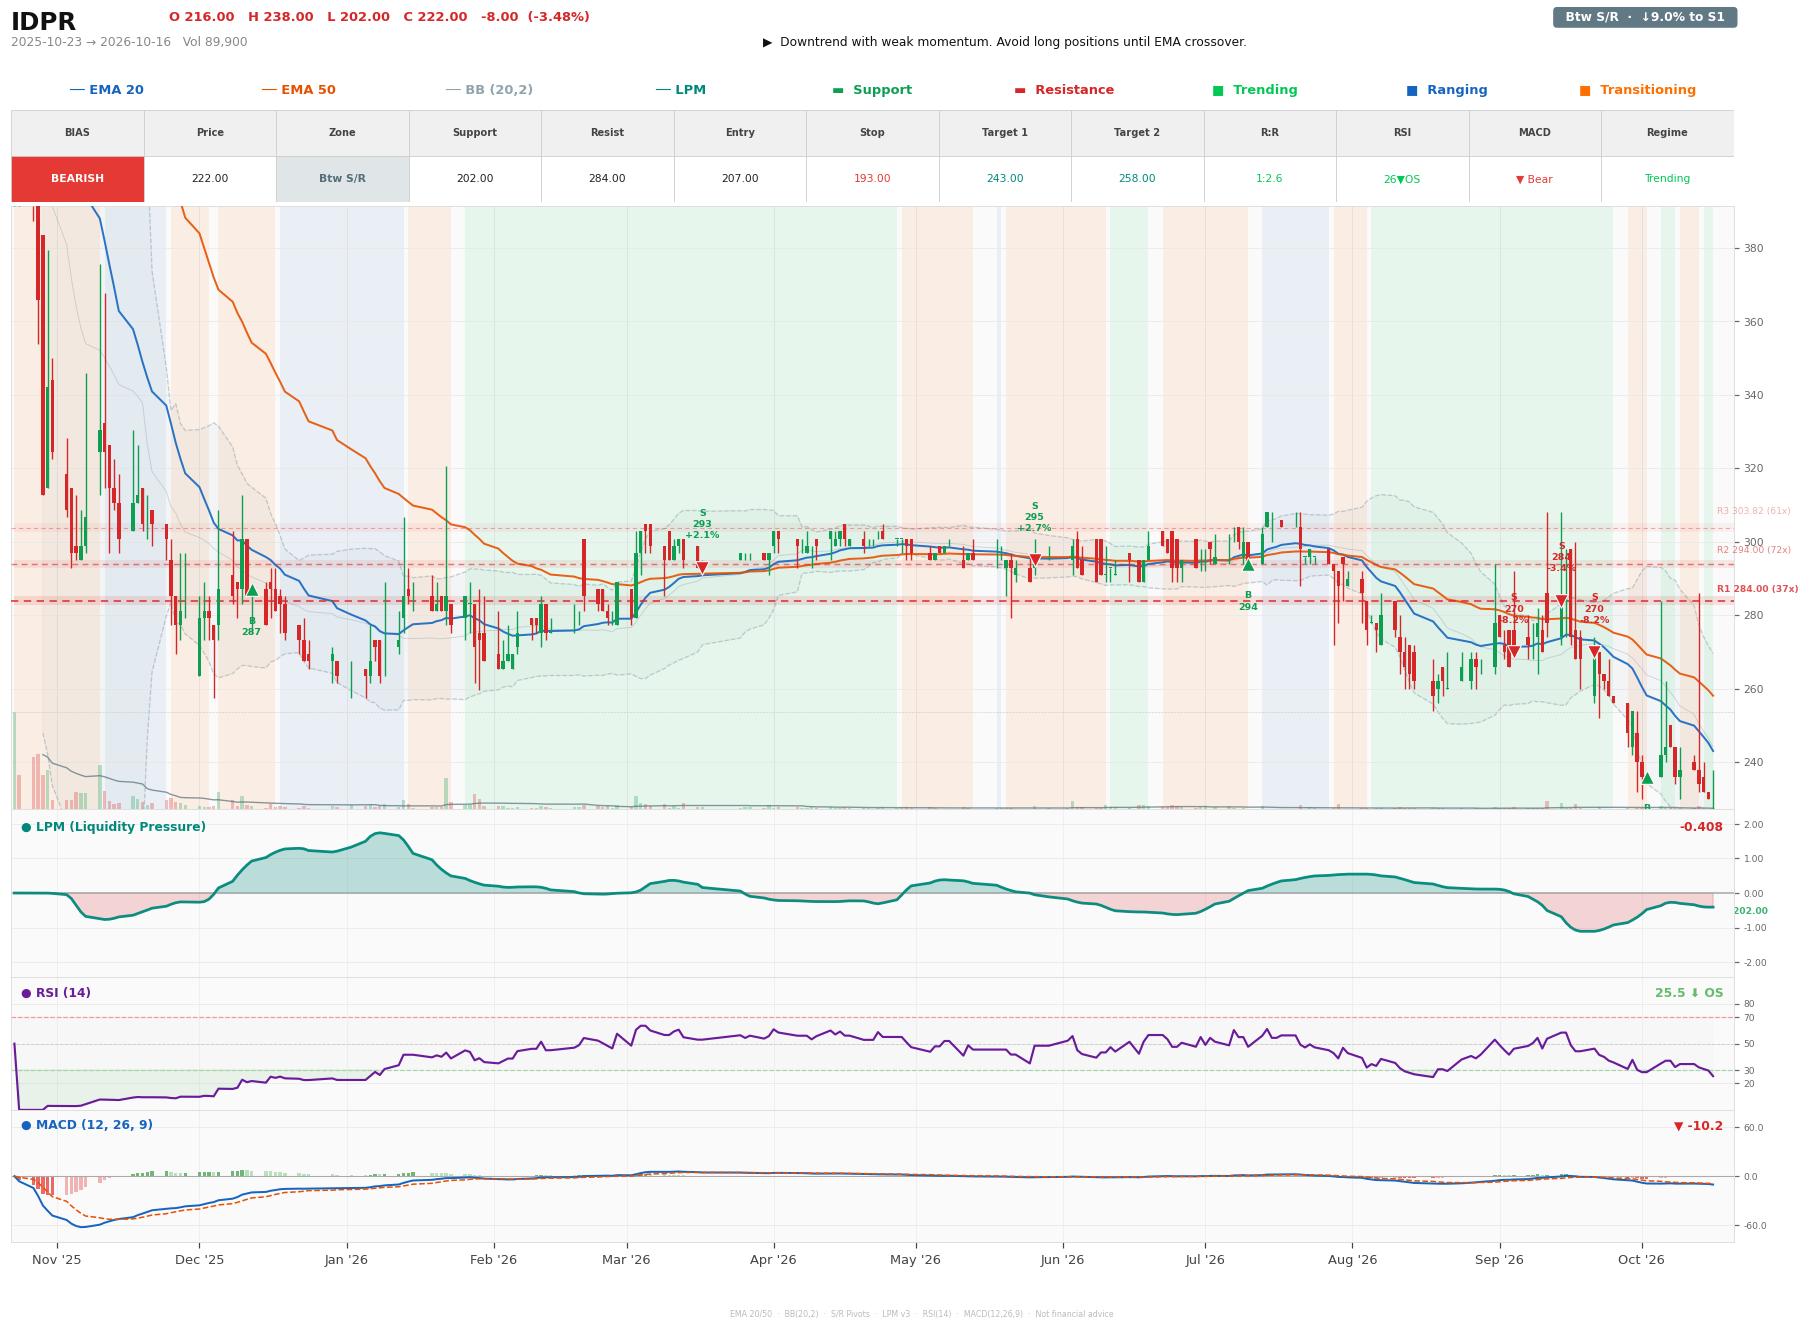The width and height of the screenshot is (1809, 1330).
Task: Toggle the orange Transitioning legend entry
Action: (1638, 90)
